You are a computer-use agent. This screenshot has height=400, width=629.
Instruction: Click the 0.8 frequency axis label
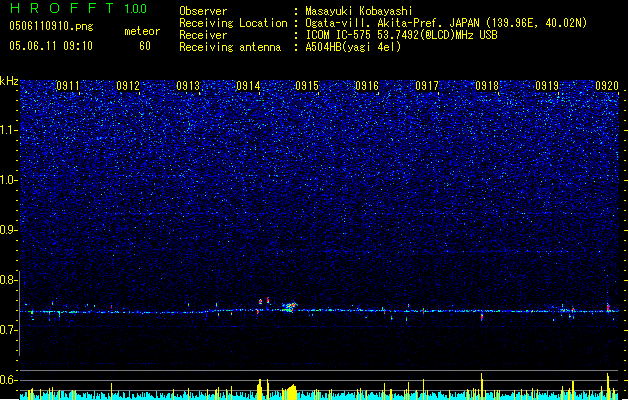[8, 280]
